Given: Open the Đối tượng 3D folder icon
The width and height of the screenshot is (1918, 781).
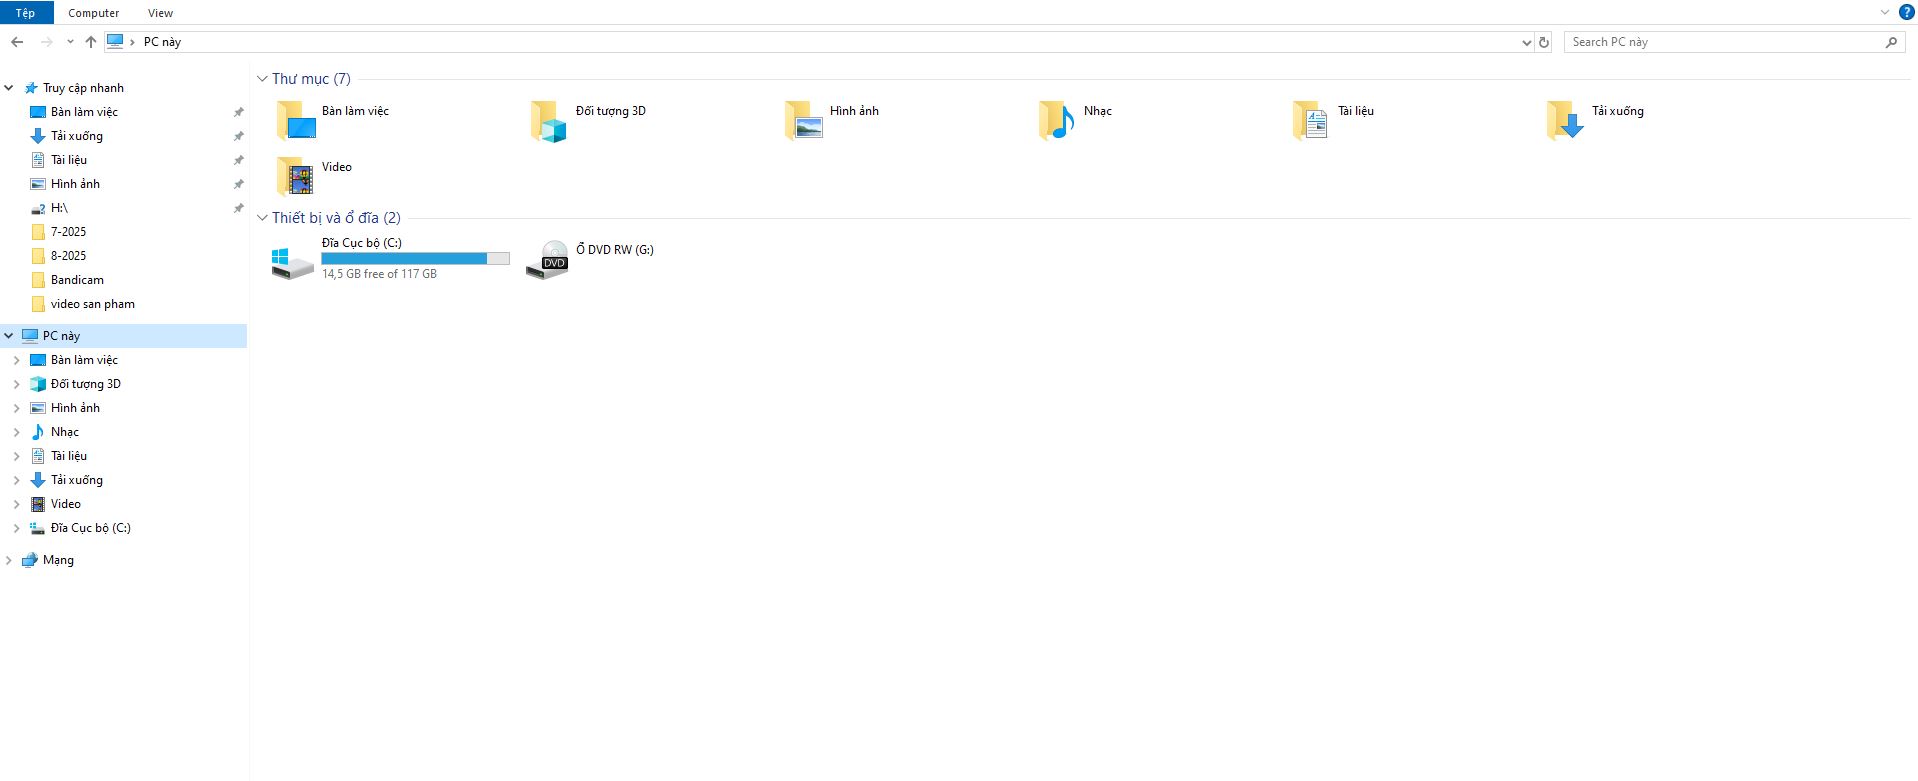Looking at the screenshot, I should pos(548,121).
